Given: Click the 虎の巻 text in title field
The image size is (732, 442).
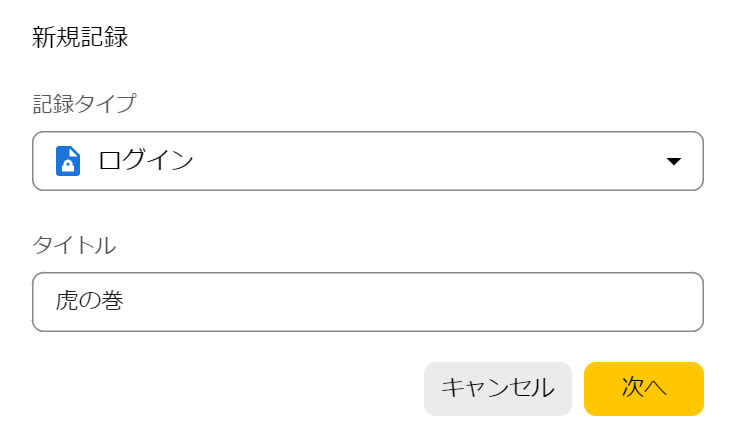Looking at the screenshot, I should (90, 301).
